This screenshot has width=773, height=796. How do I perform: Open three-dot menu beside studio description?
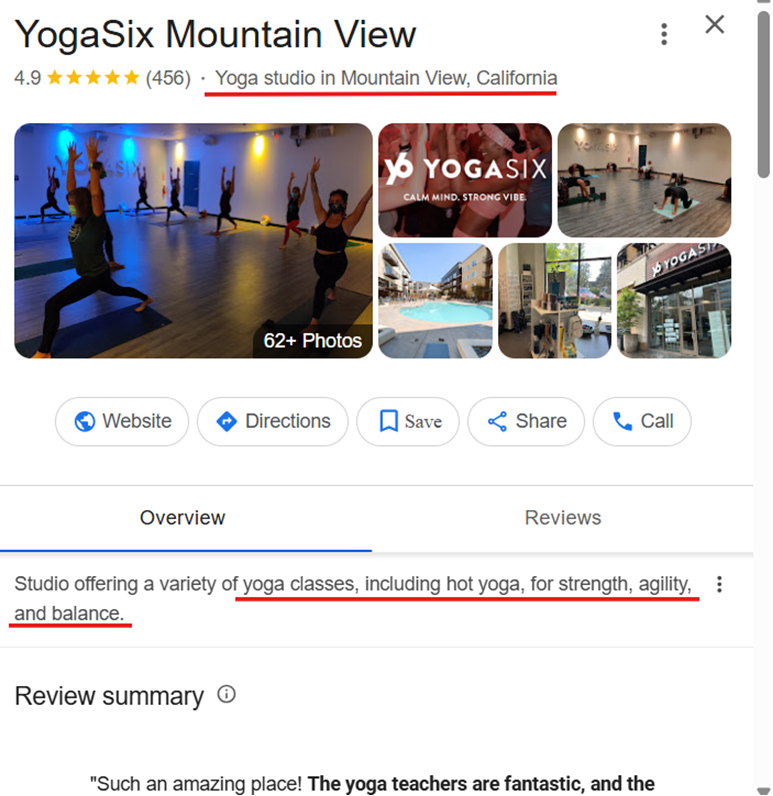coord(719,584)
